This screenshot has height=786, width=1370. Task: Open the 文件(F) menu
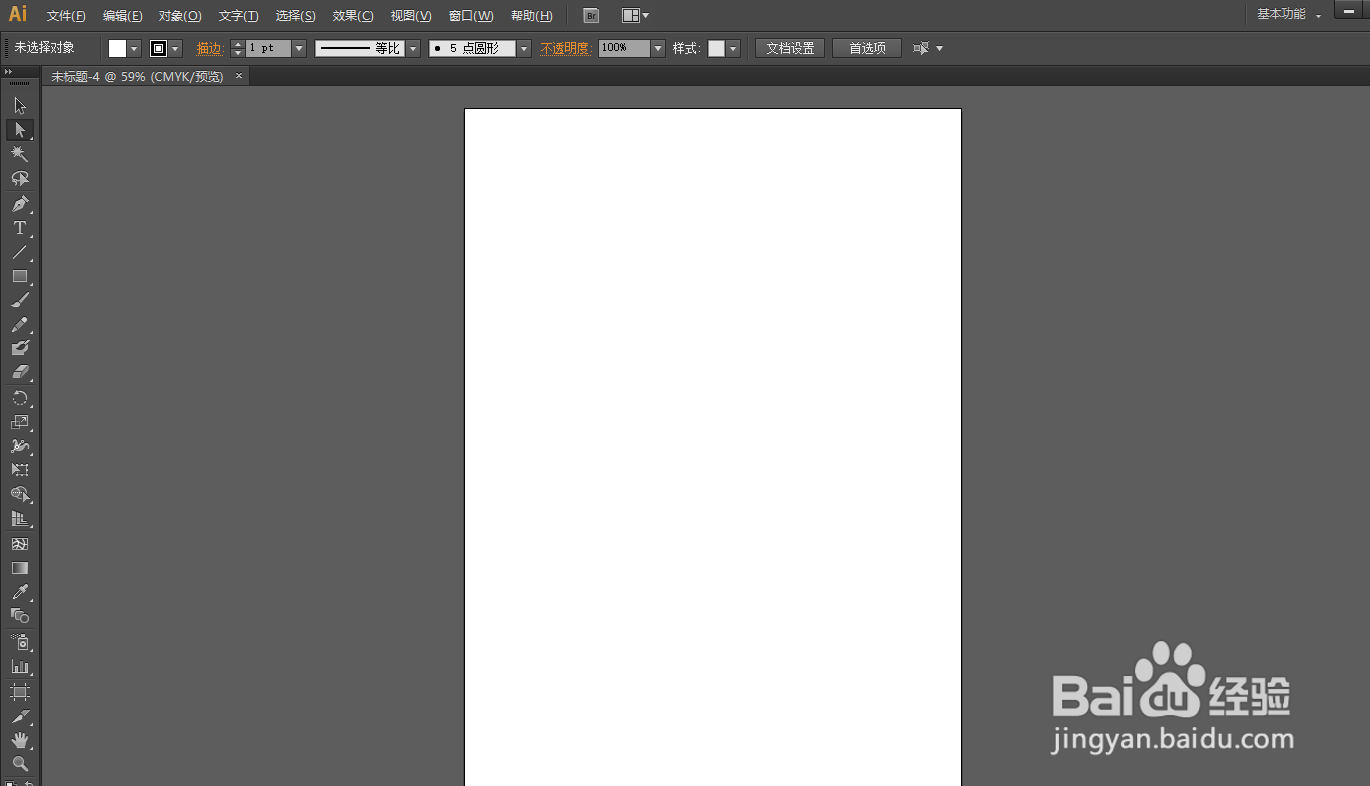pos(66,16)
